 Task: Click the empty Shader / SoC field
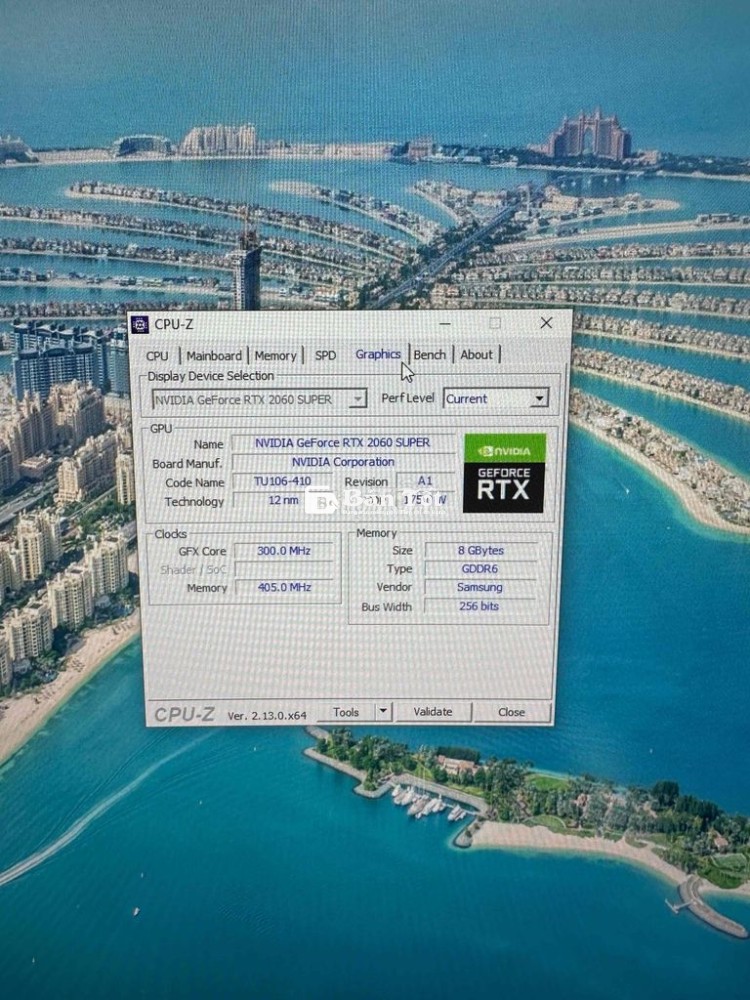click(284, 569)
